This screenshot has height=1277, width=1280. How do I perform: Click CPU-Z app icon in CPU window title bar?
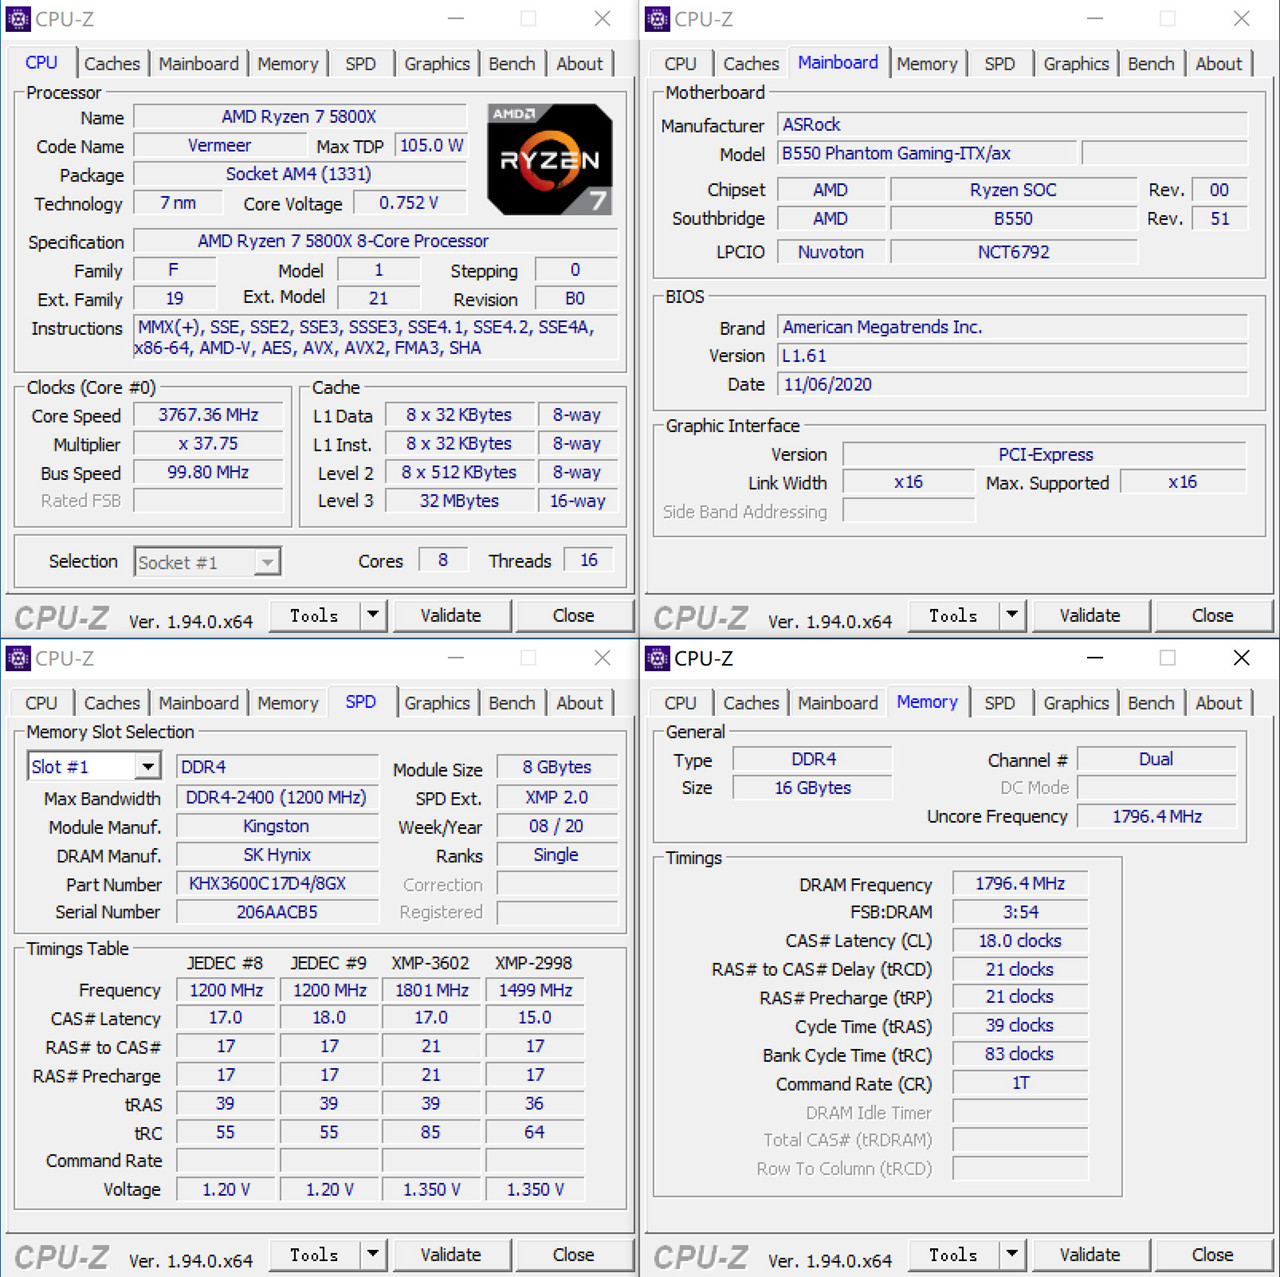[18, 19]
